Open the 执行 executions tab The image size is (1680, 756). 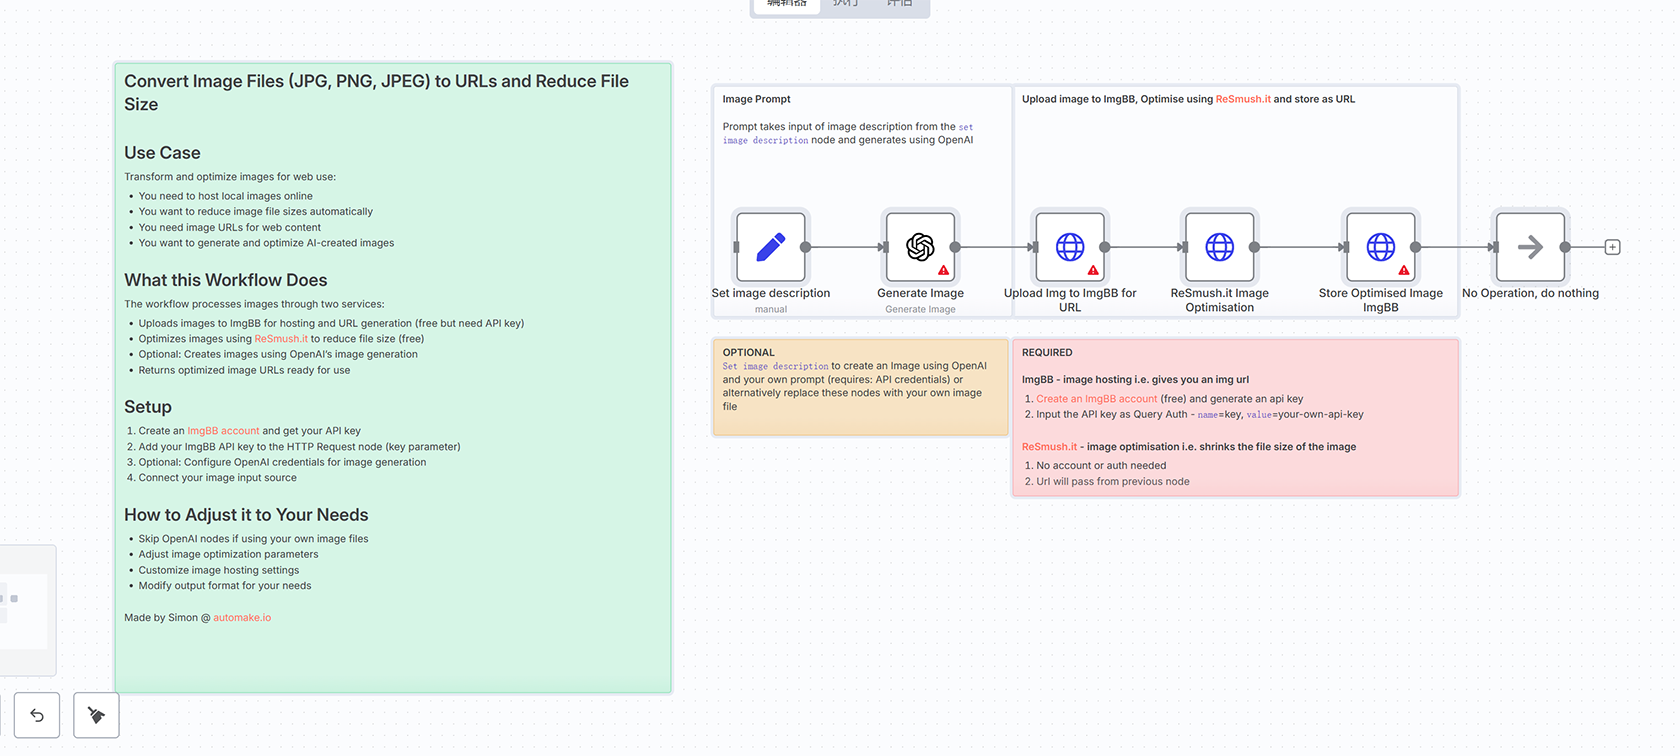[x=845, y=4]
